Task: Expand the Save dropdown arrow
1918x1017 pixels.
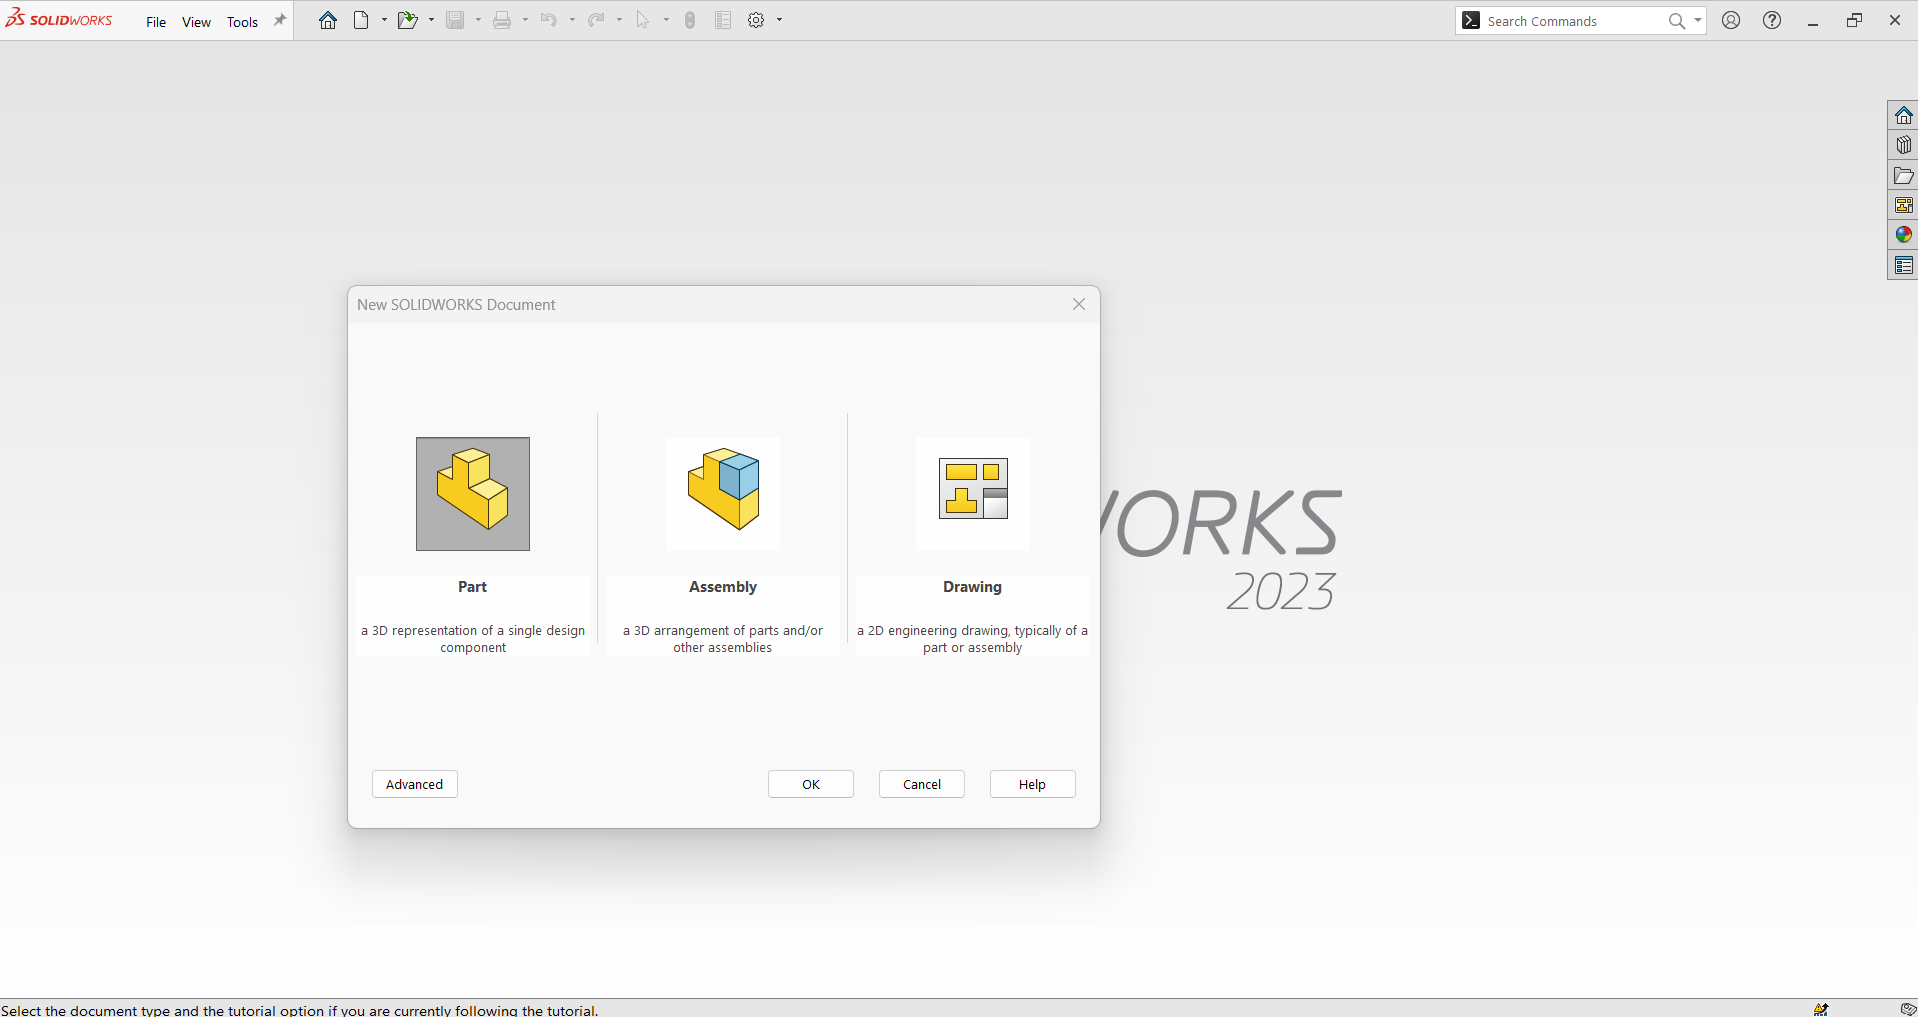Action: (478, 20)
